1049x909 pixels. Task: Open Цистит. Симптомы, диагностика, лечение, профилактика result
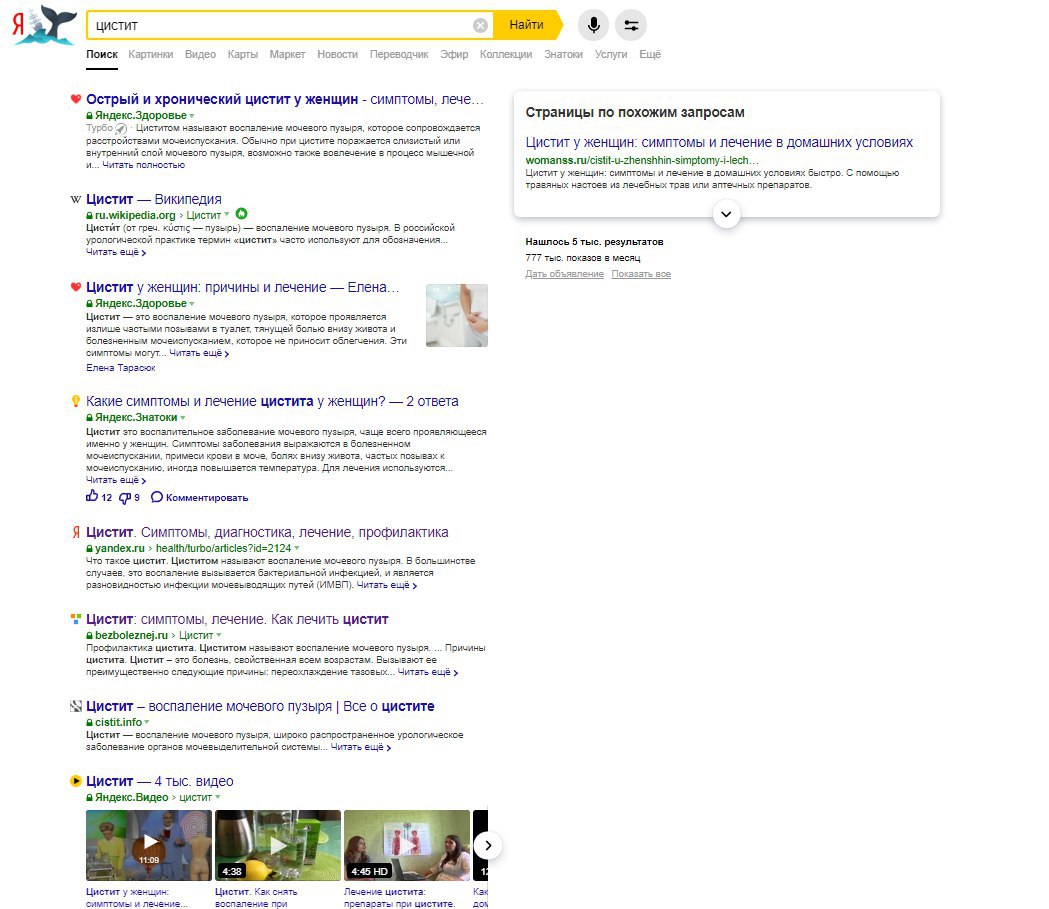pos(267,532)
